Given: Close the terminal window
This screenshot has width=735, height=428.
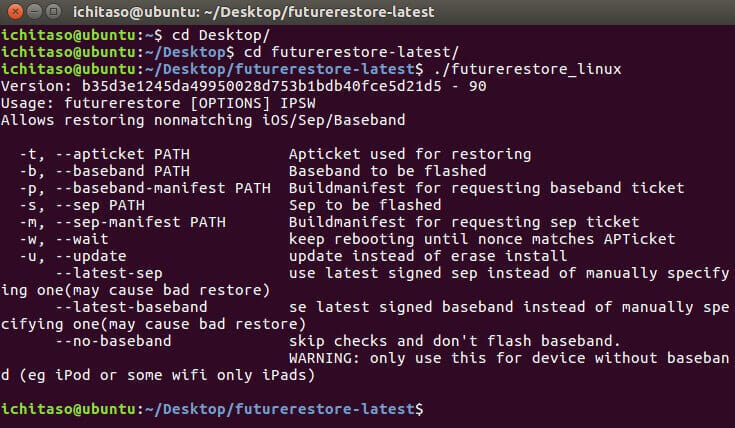Looking at the screenshot, I should point(14,12).
